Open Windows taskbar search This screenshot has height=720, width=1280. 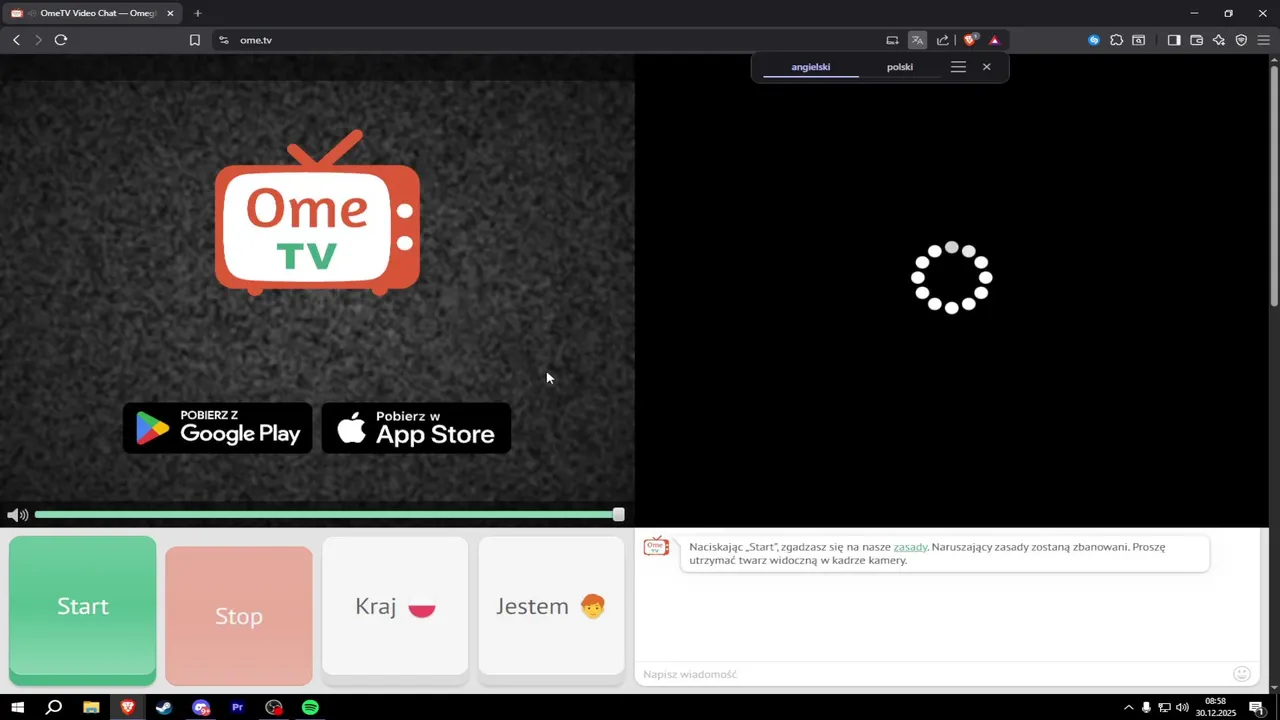click(54, 707)
